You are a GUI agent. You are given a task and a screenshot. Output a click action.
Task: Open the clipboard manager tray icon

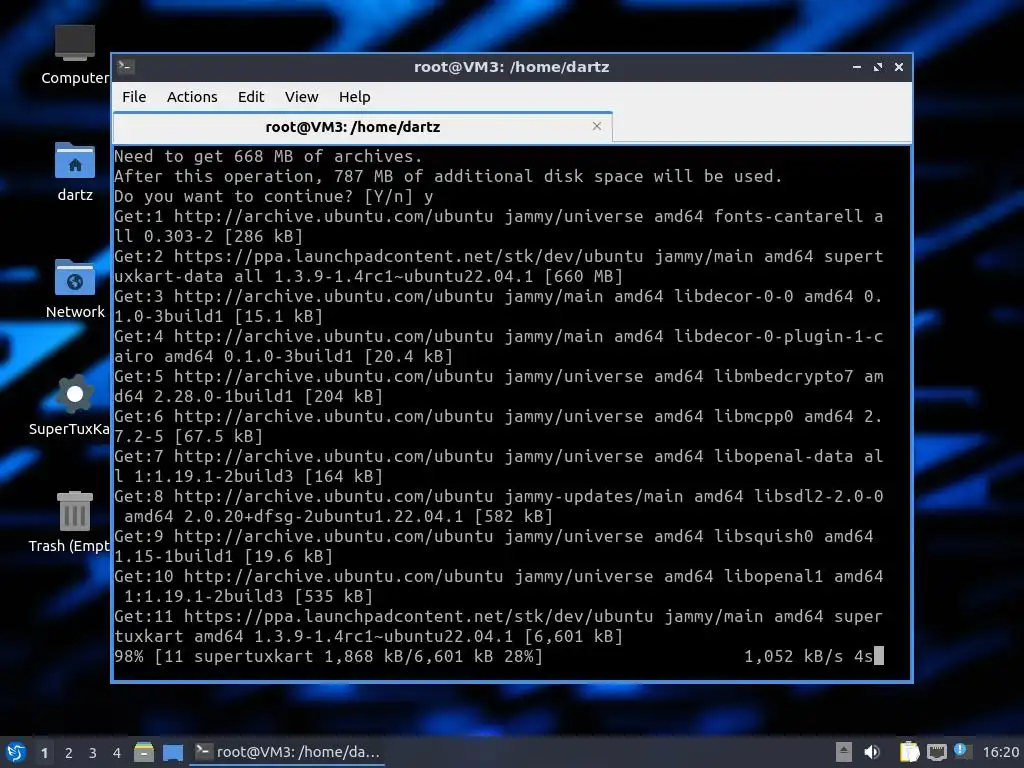909,752
